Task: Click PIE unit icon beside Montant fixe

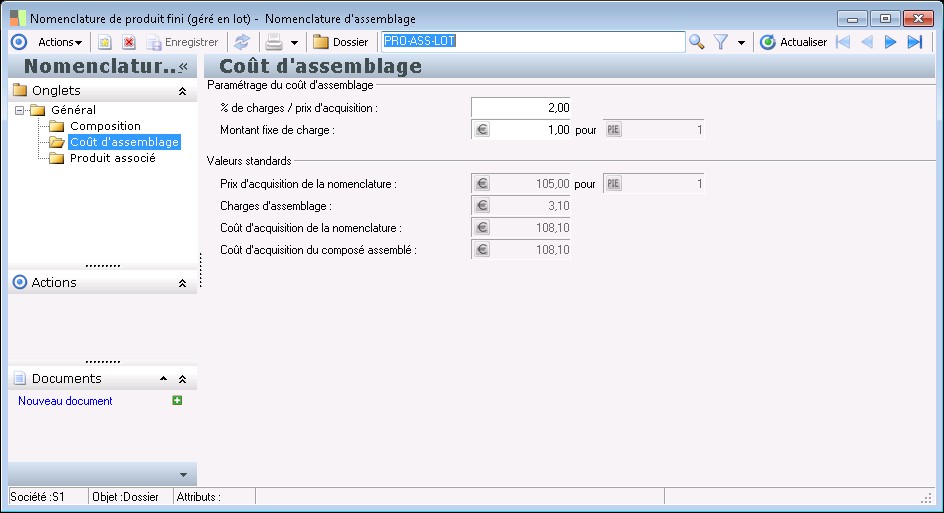Action: coord(613,129)
